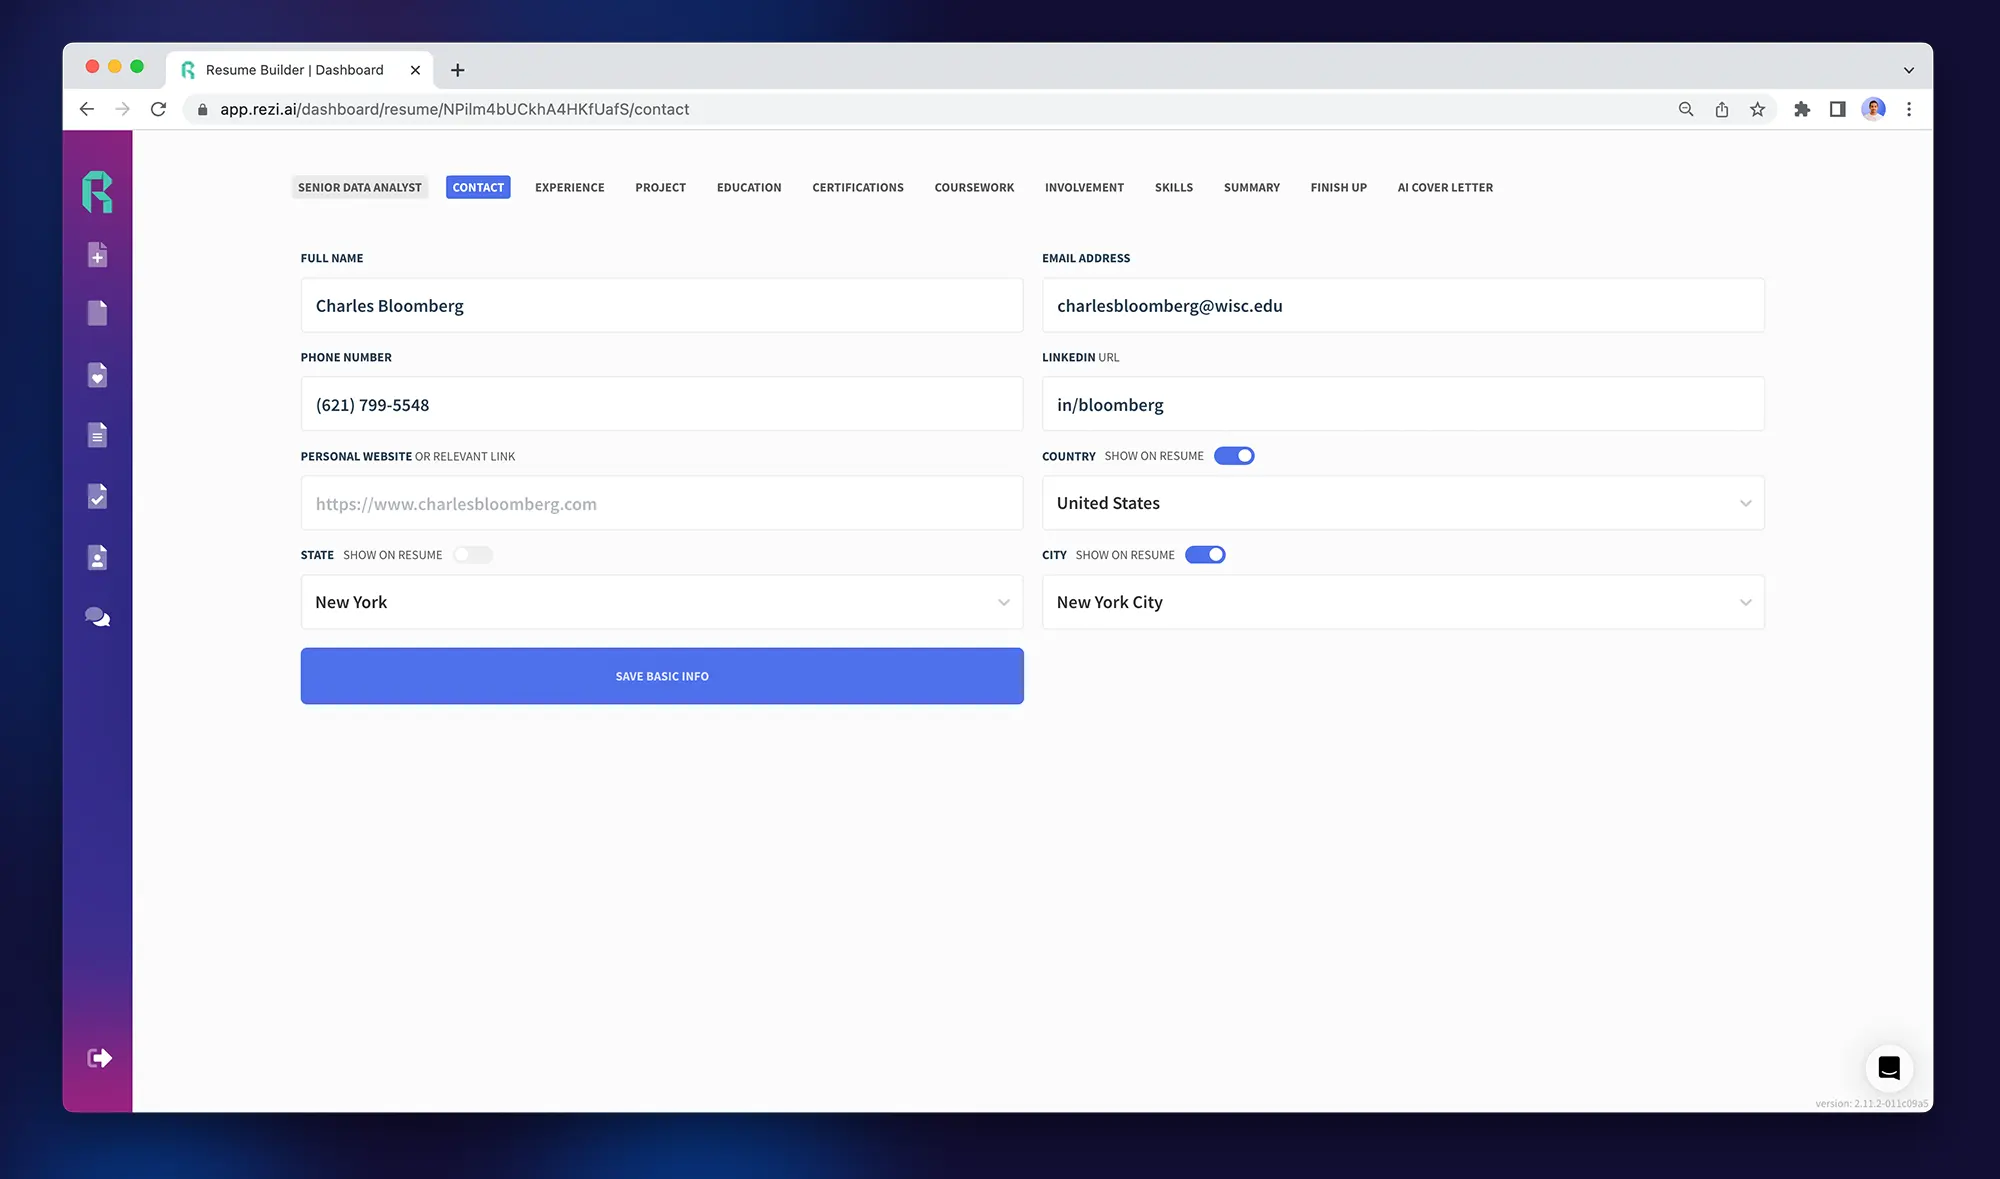This screenshot has width=2000, height=1179.
Task: Open the new resume icon with plus sign
Action: [97, 255]
